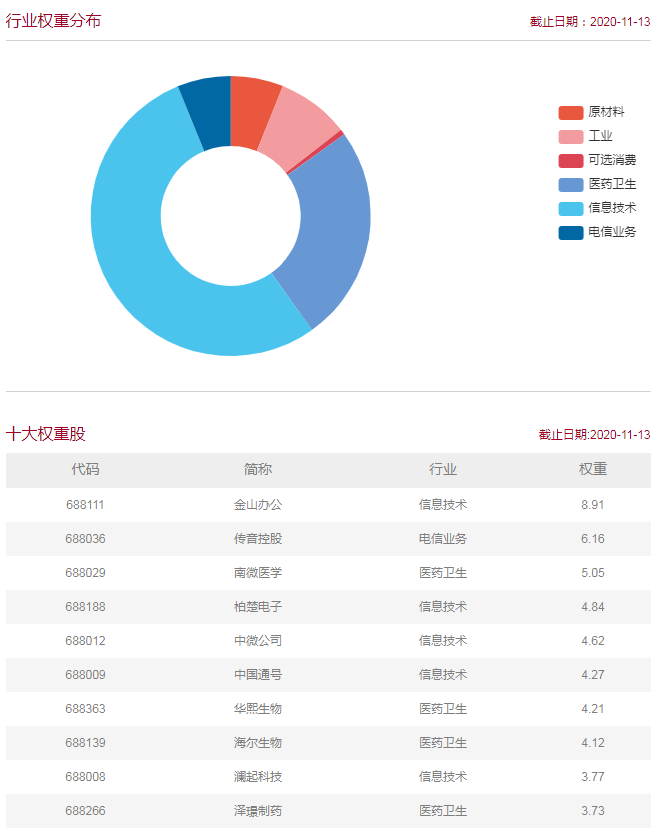Click stock name 中国通号

258,675
